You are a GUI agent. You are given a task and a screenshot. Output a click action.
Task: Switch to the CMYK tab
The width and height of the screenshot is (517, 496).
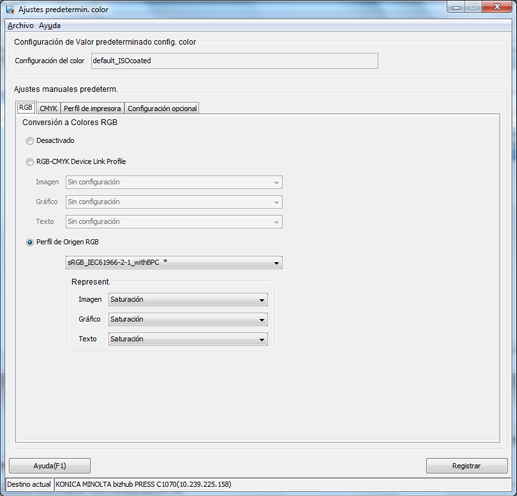tap(48, 108)
